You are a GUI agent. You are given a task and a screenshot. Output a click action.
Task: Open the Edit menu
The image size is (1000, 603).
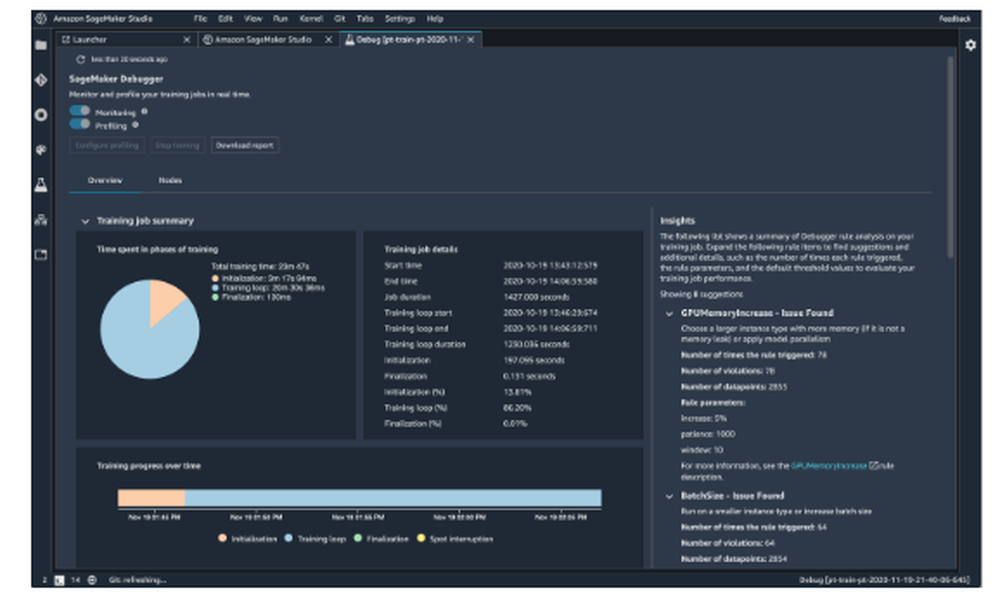pos(225,18)
